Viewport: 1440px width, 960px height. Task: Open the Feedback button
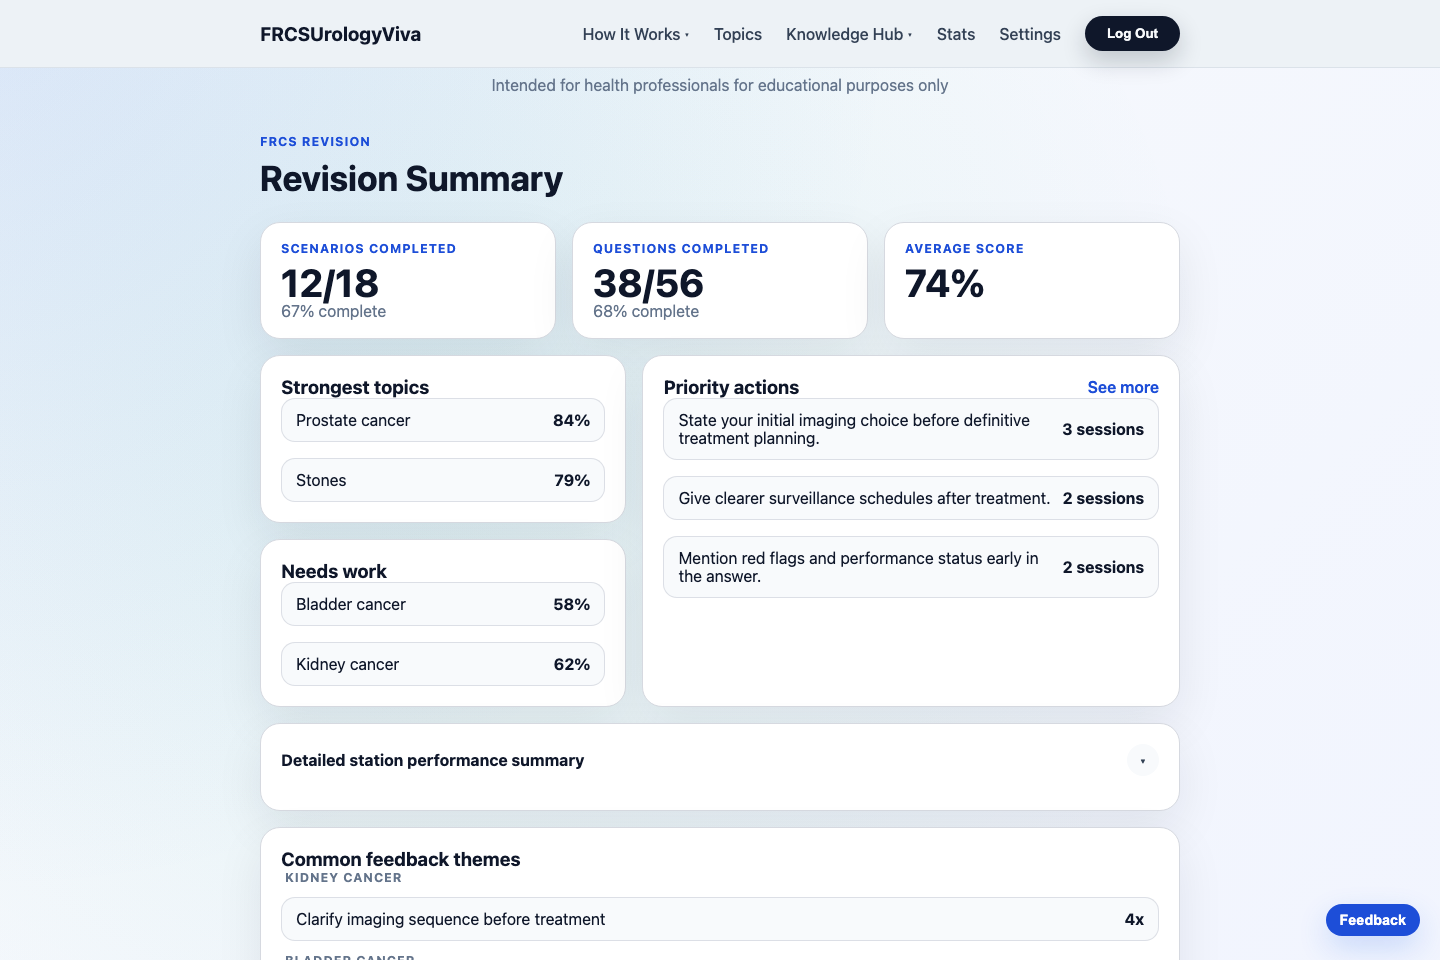(x=1372, y=920)
